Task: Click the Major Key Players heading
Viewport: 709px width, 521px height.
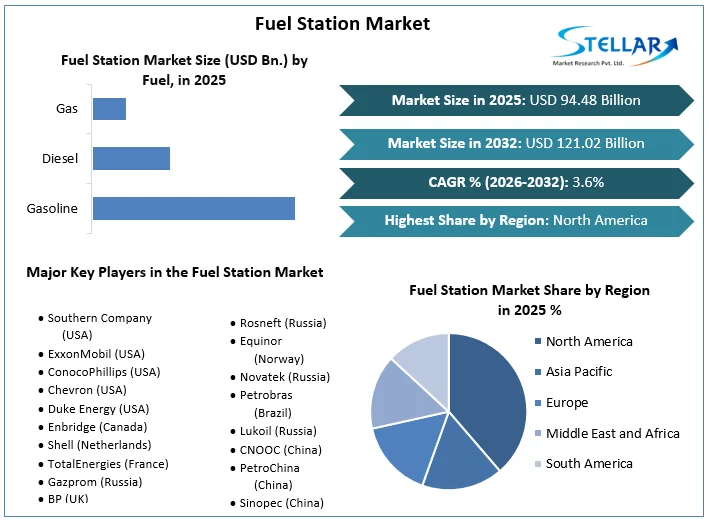Action: [x=175, y=272]
